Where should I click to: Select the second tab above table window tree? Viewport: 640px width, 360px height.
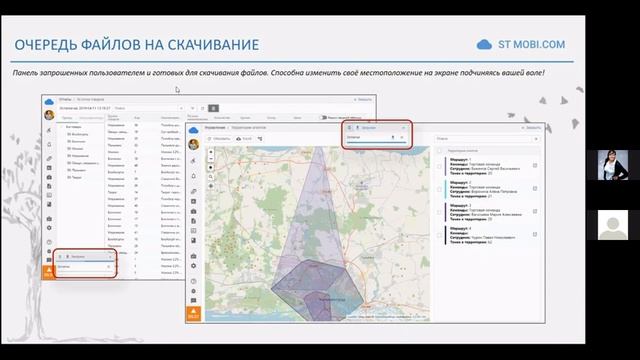(91, 118)
